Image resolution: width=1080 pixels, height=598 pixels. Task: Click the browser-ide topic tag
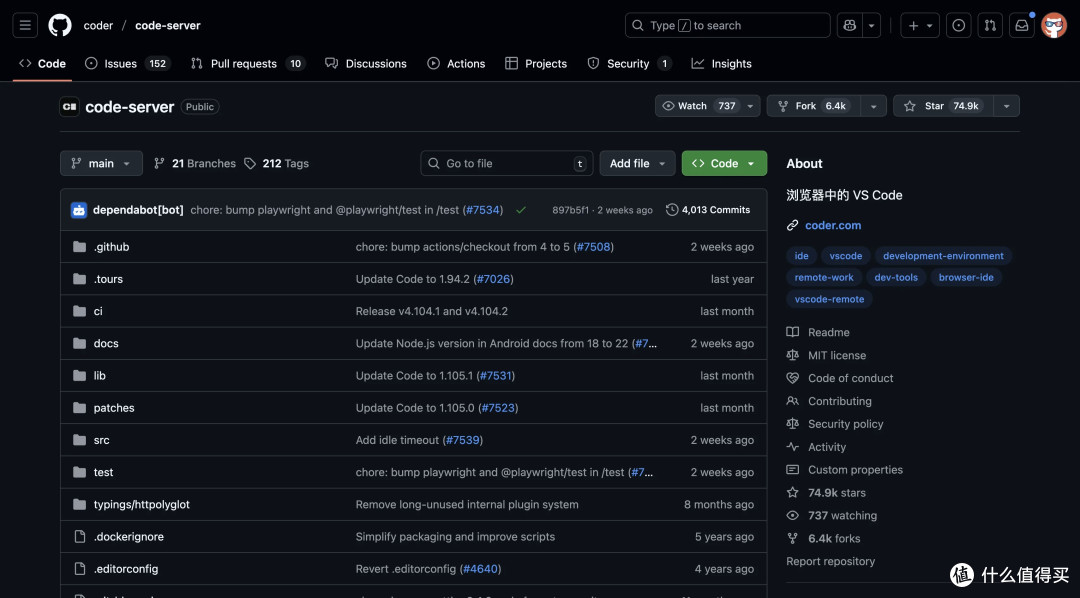point(966,278)
